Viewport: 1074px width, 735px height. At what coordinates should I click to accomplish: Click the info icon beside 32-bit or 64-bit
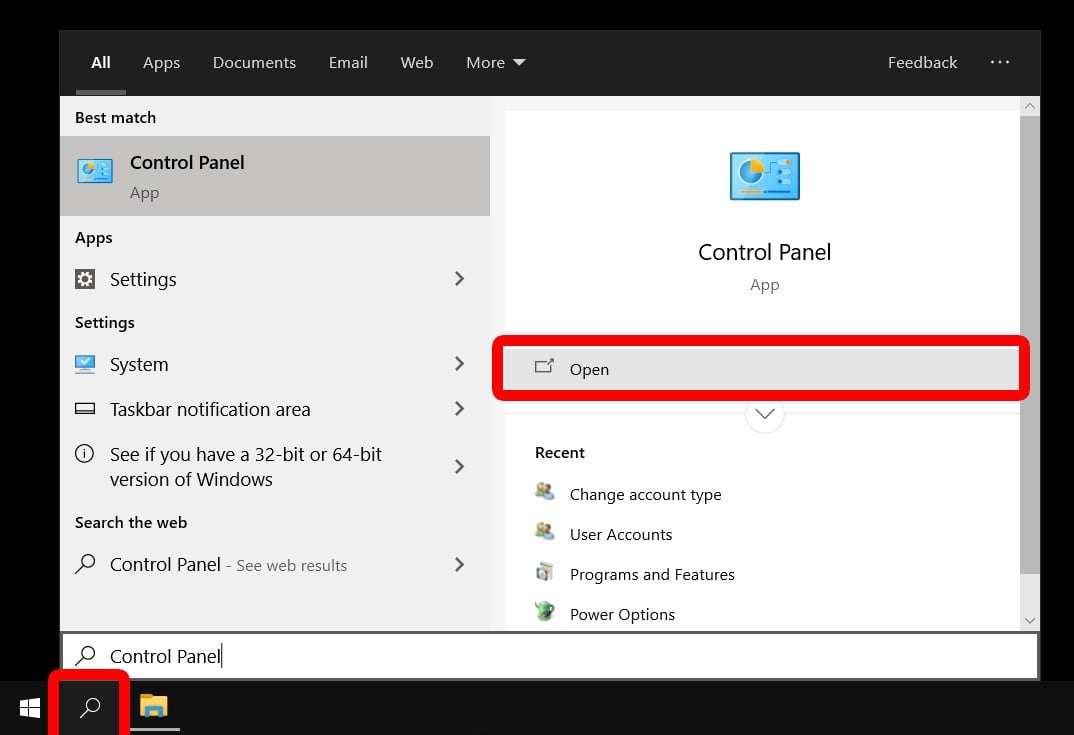84,453
